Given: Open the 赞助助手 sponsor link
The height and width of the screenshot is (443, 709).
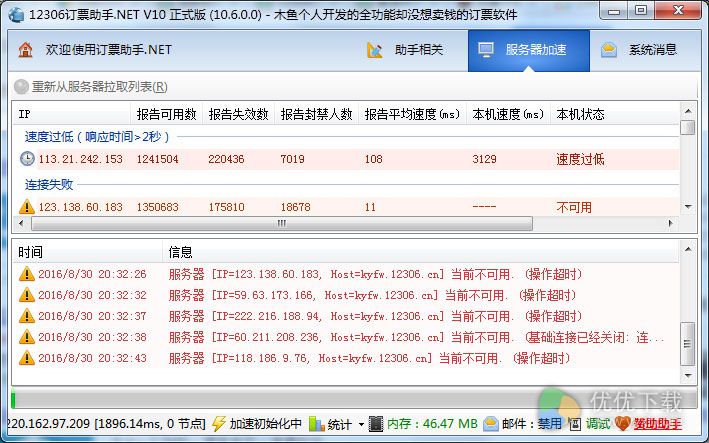Looking at the screenshot, I should (657, 424).
